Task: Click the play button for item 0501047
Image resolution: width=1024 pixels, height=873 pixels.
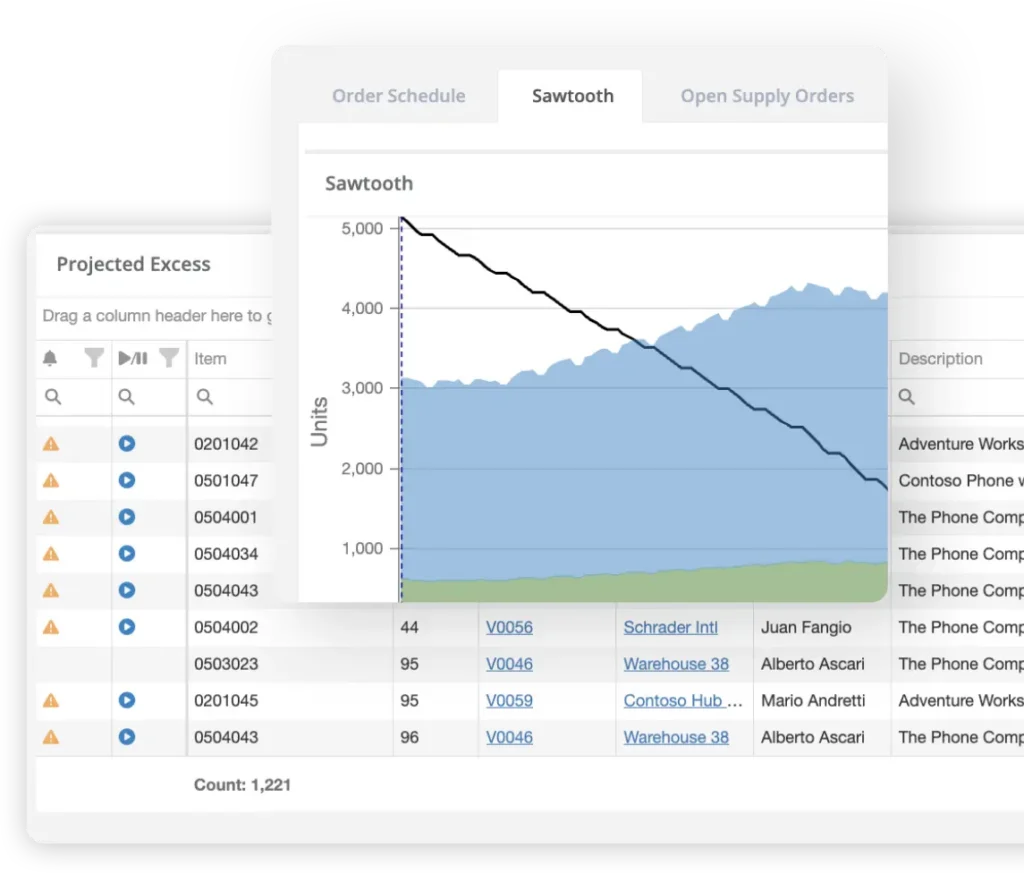Action: point(127,480)
